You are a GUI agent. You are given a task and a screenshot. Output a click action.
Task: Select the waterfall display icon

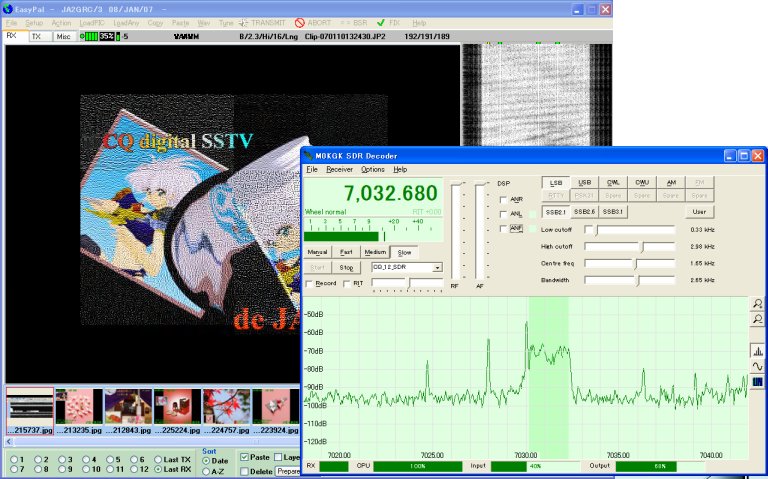[757, 382]
